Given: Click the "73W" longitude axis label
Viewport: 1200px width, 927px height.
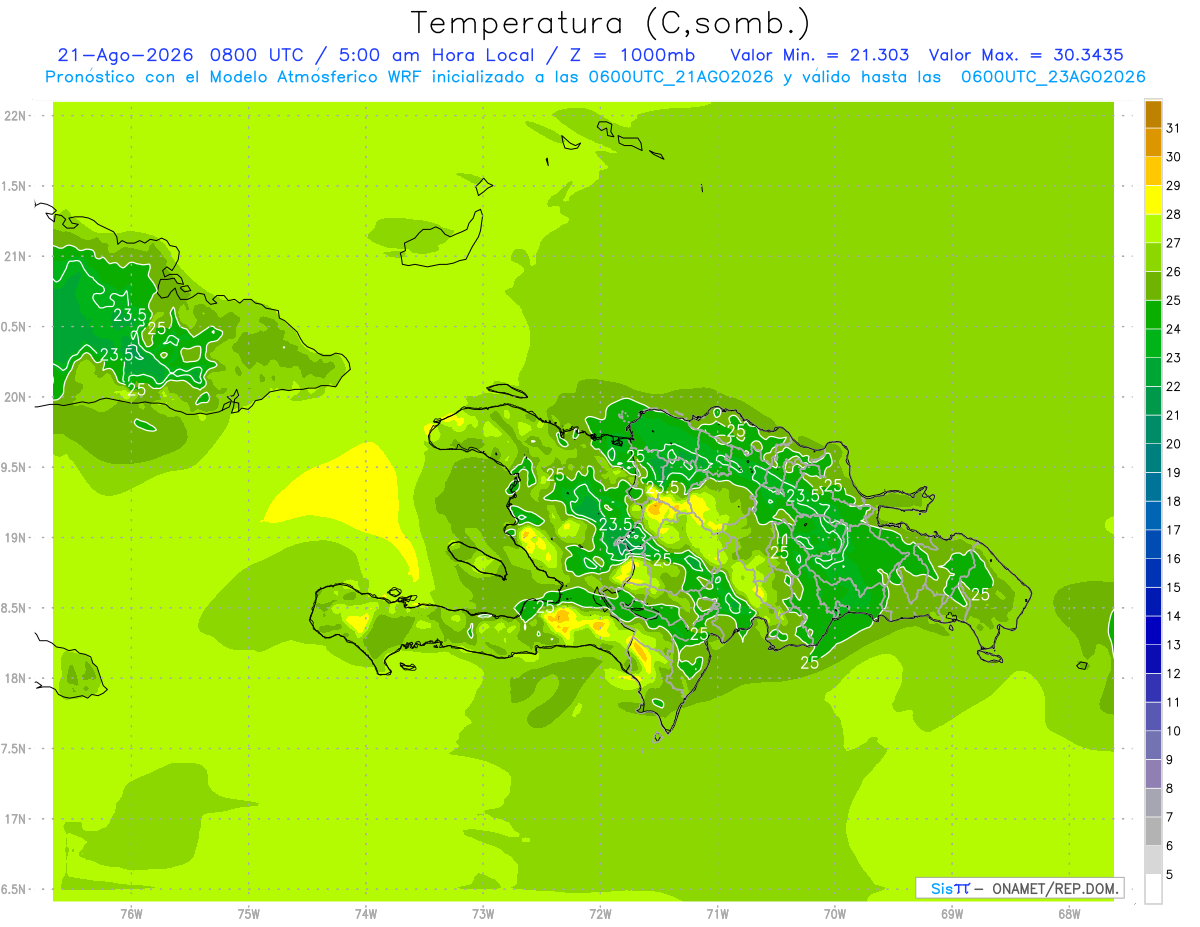Looking at the screenshot, I should click(x=483, y=913).
